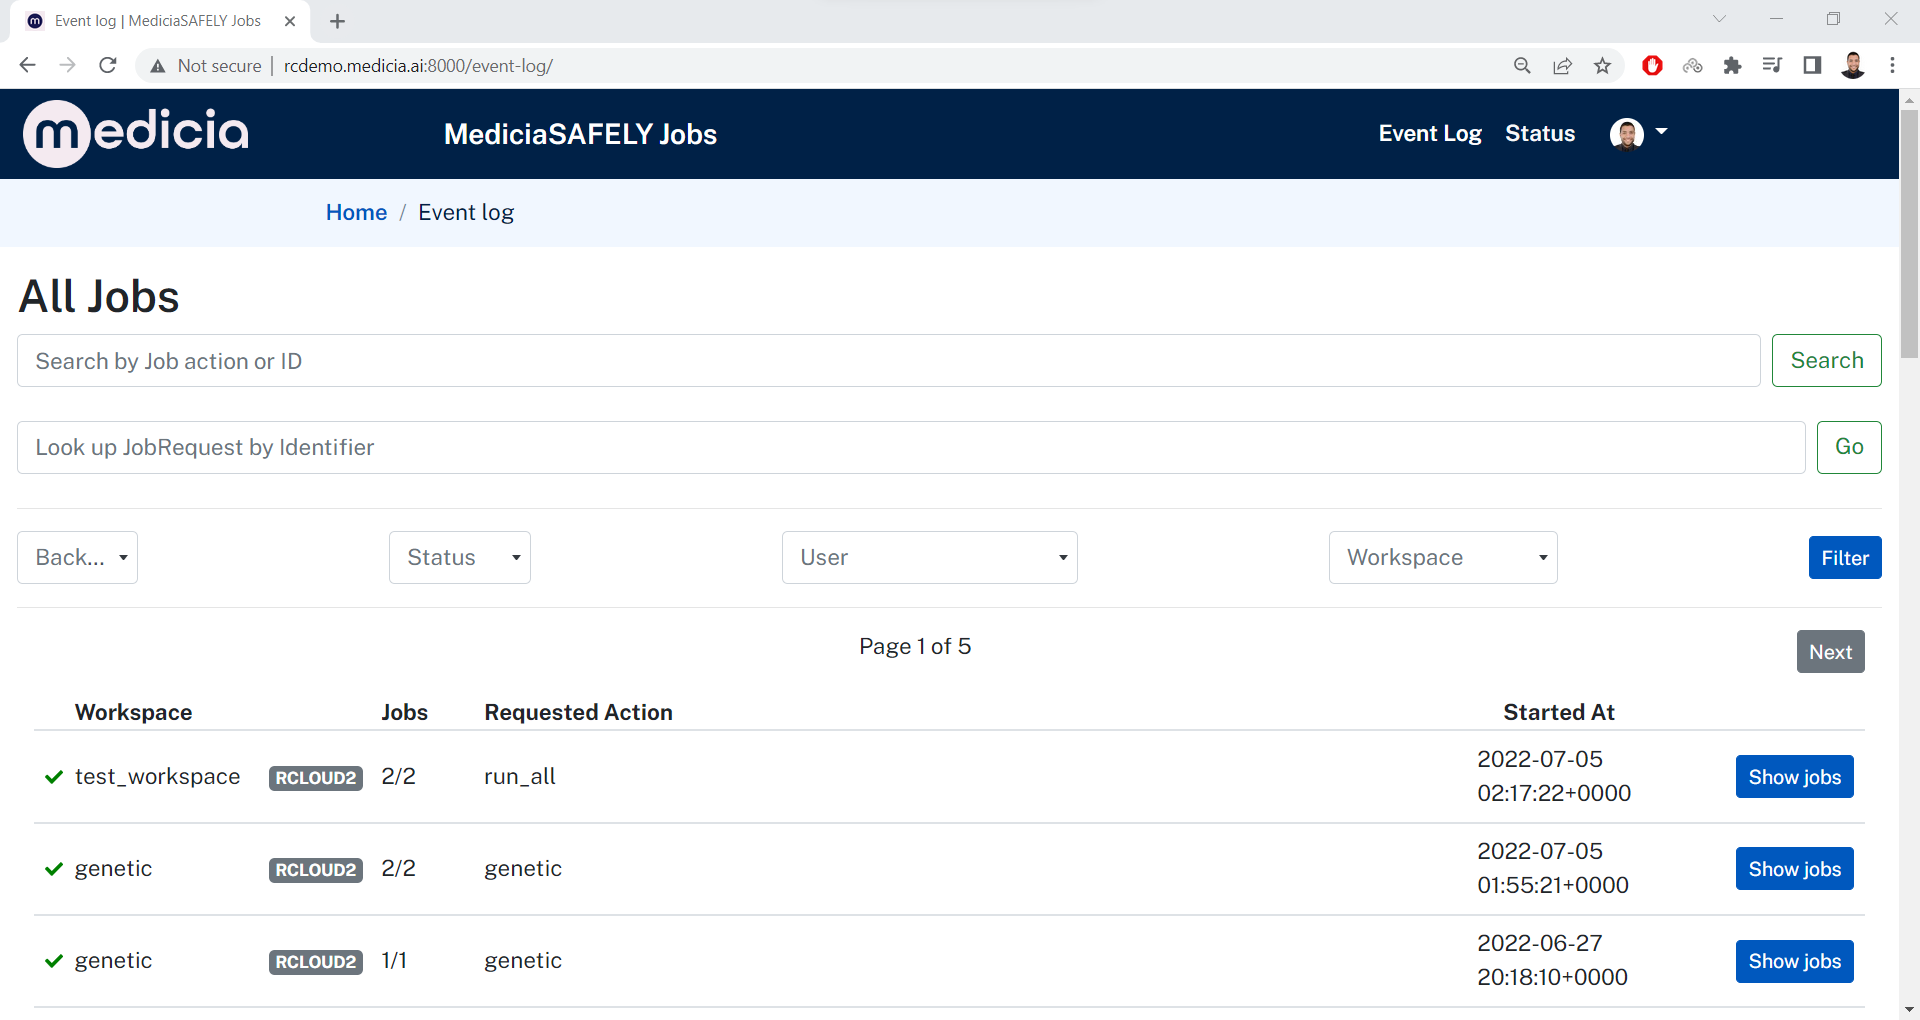This screenshot has height=1020, width=1920.
Task: Click the Started At column header
Action: (1559, 712)
